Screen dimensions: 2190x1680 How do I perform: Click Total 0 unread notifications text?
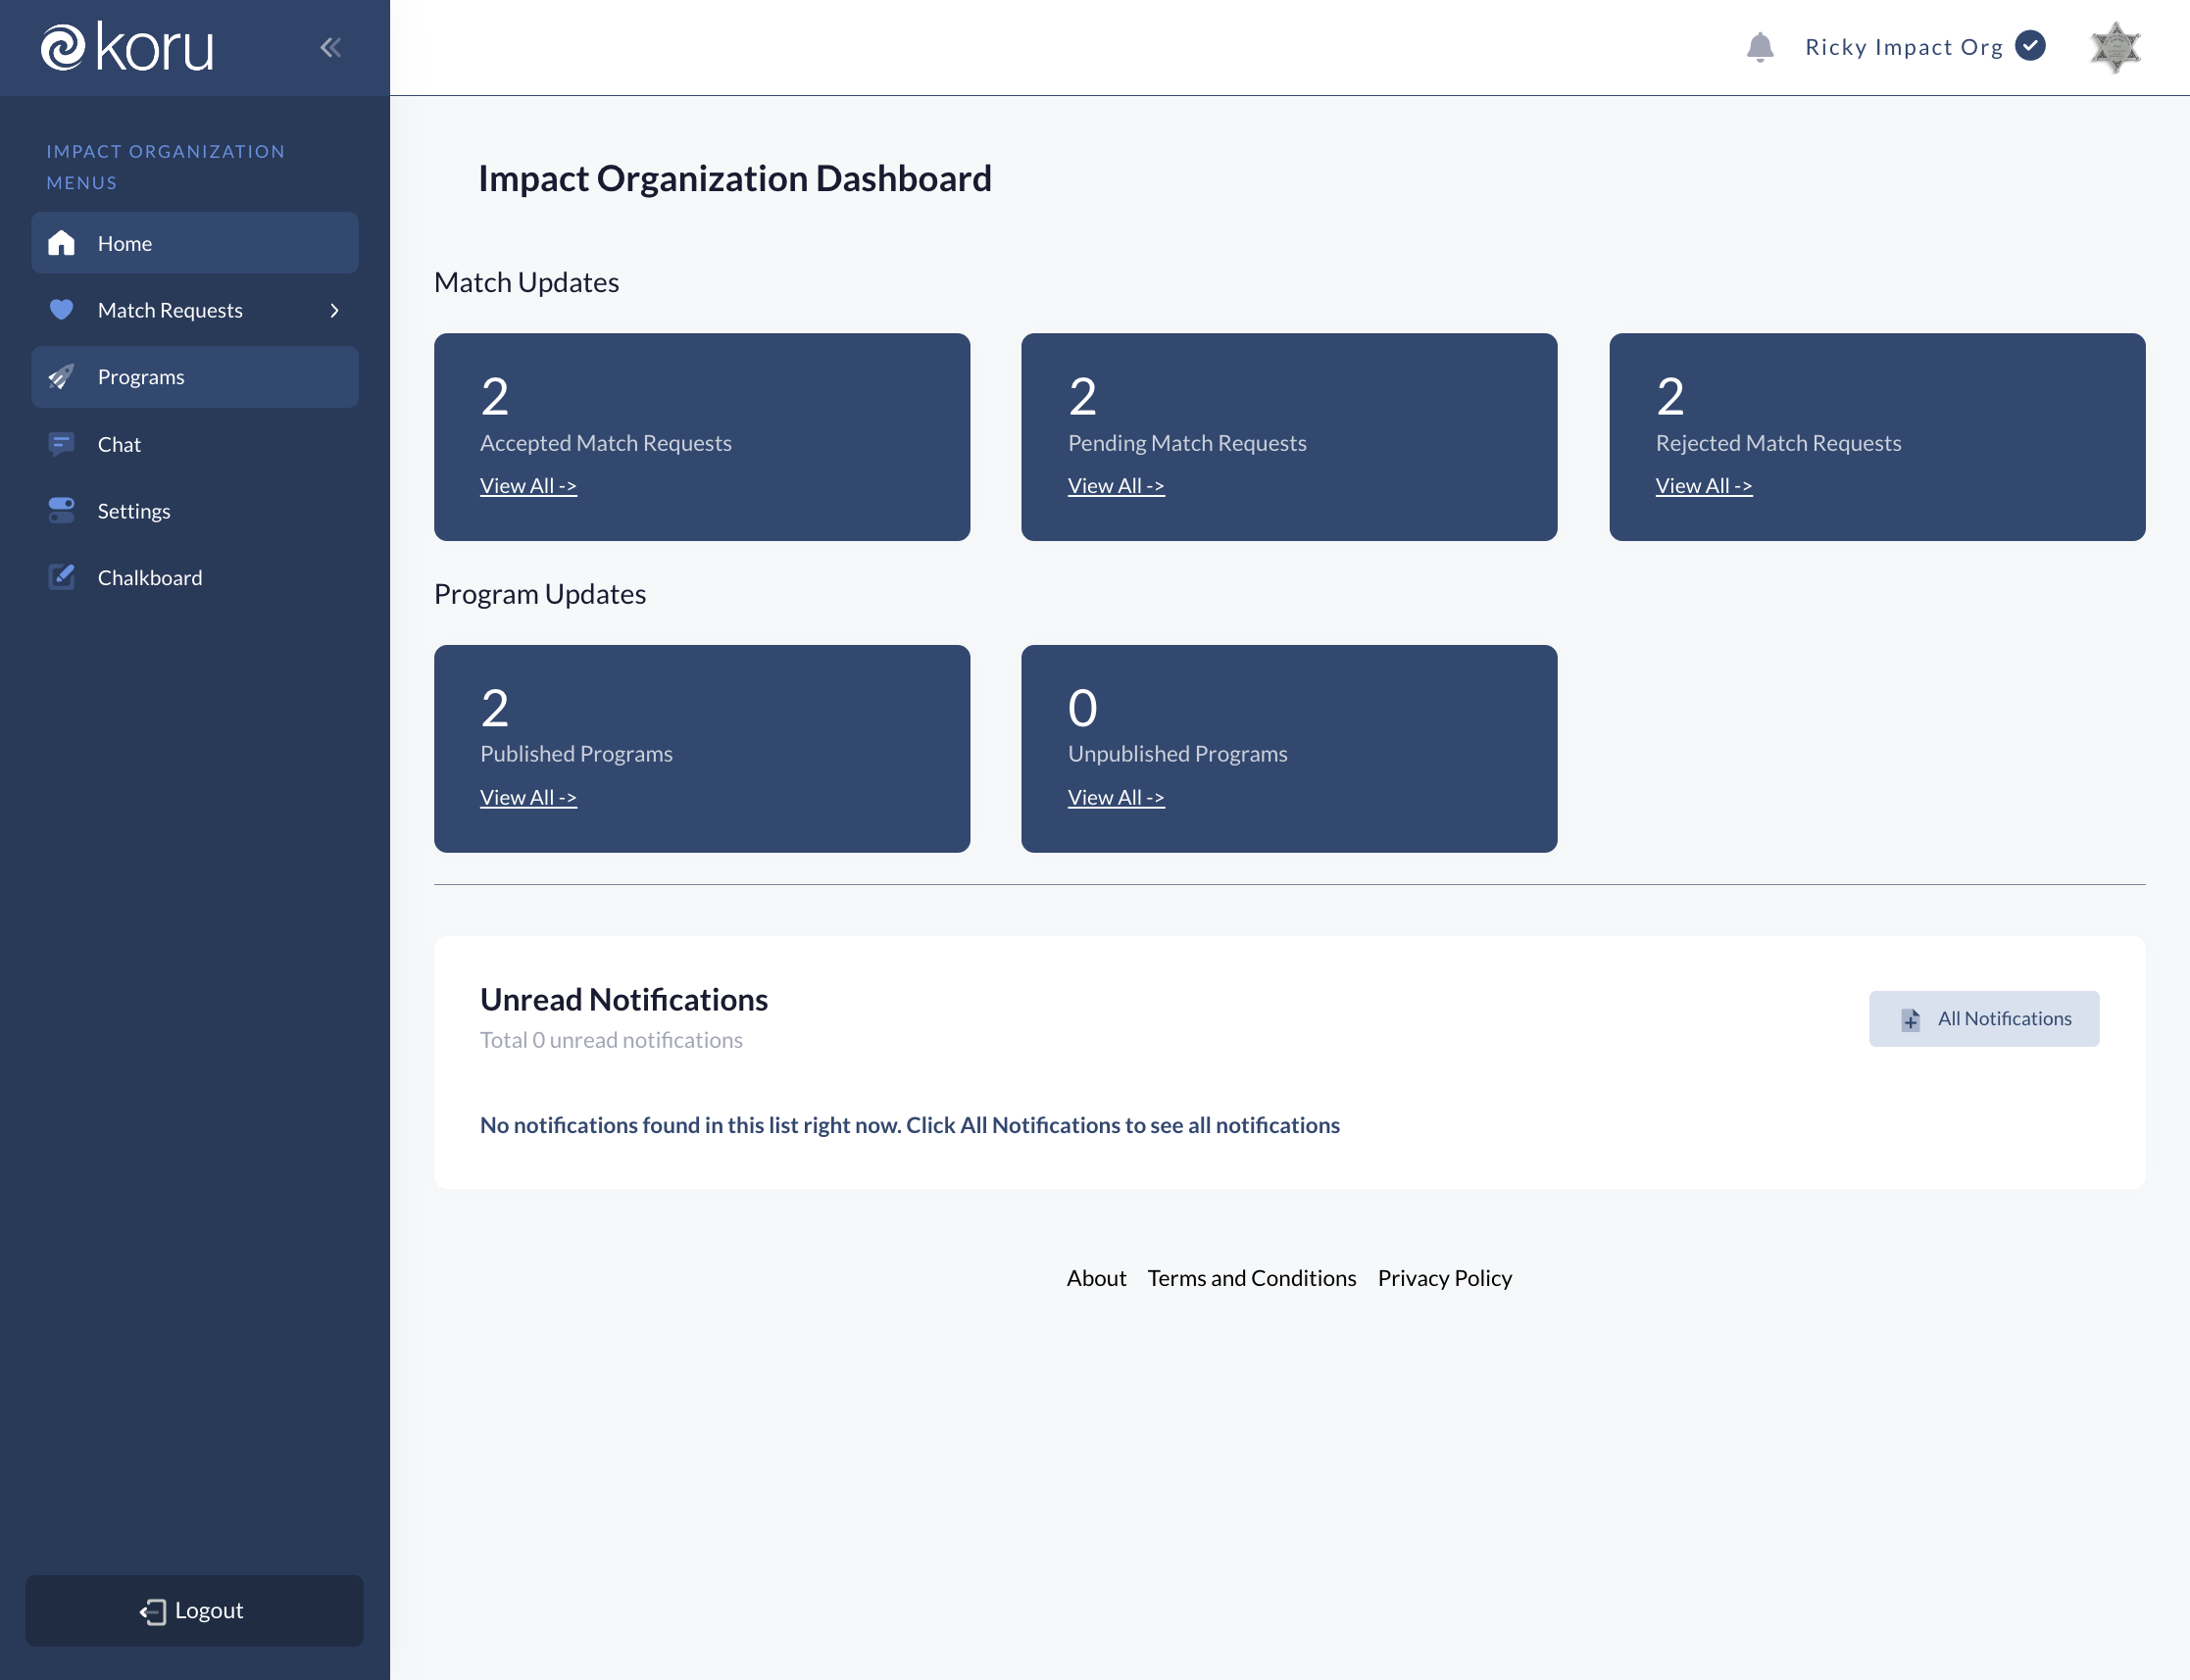click(611, 1040)
